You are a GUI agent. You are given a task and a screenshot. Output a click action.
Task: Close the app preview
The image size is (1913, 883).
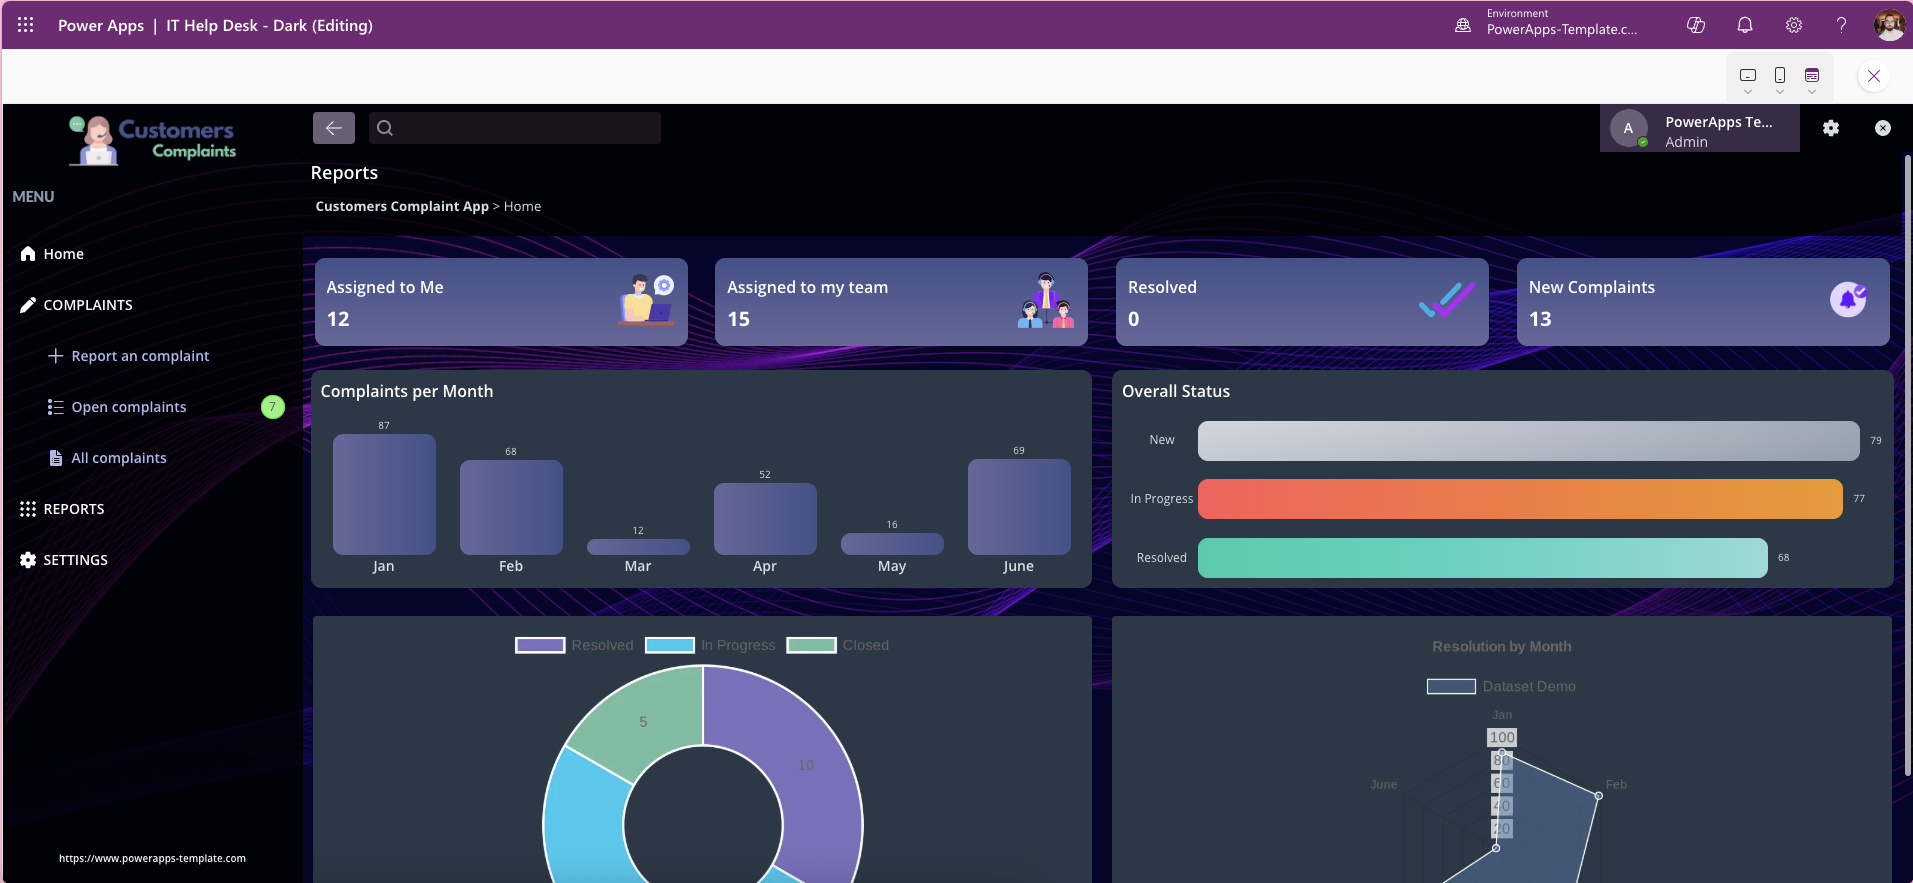[x=1874, y=76]
